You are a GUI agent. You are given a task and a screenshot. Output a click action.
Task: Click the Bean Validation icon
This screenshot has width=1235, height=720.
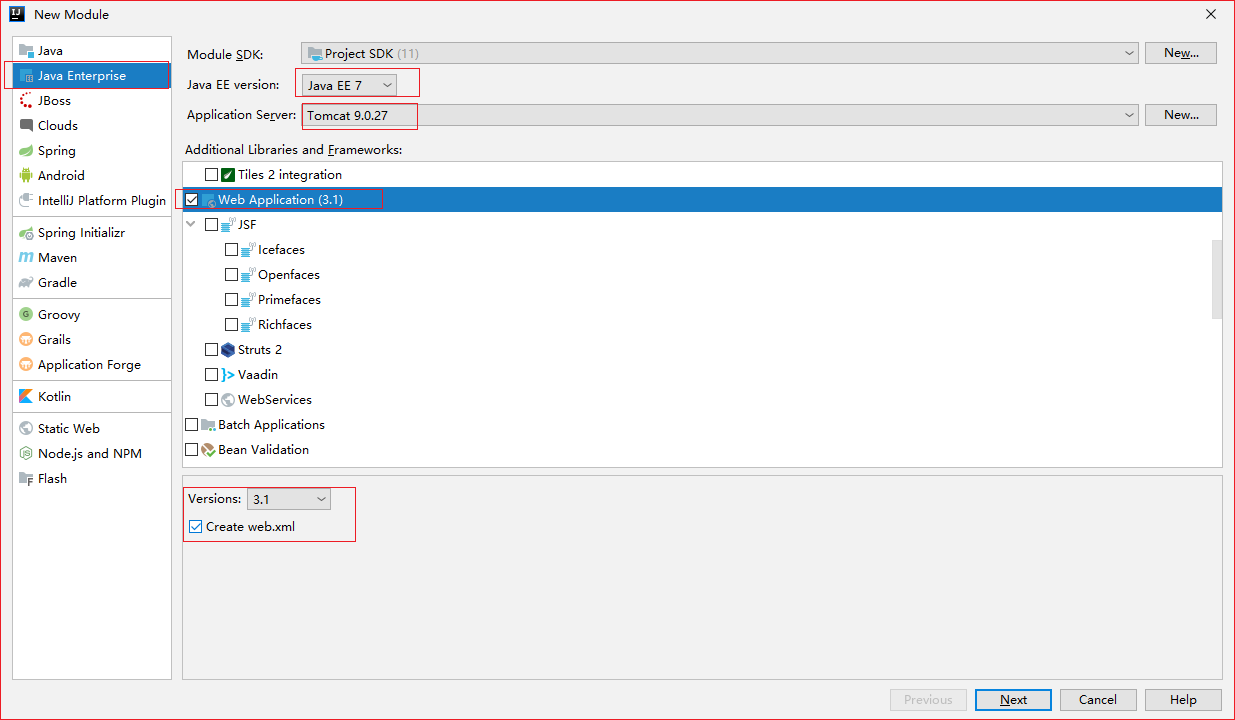click(208, 450)
